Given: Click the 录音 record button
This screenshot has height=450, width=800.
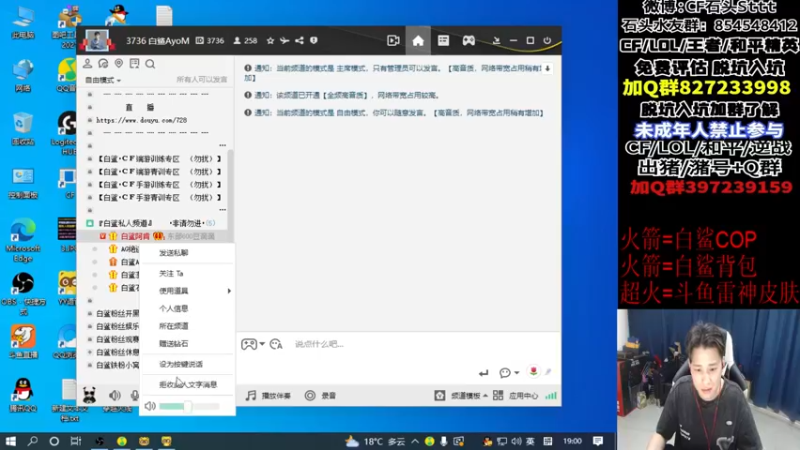Looking at the screenshot, I should click(320, 396).
